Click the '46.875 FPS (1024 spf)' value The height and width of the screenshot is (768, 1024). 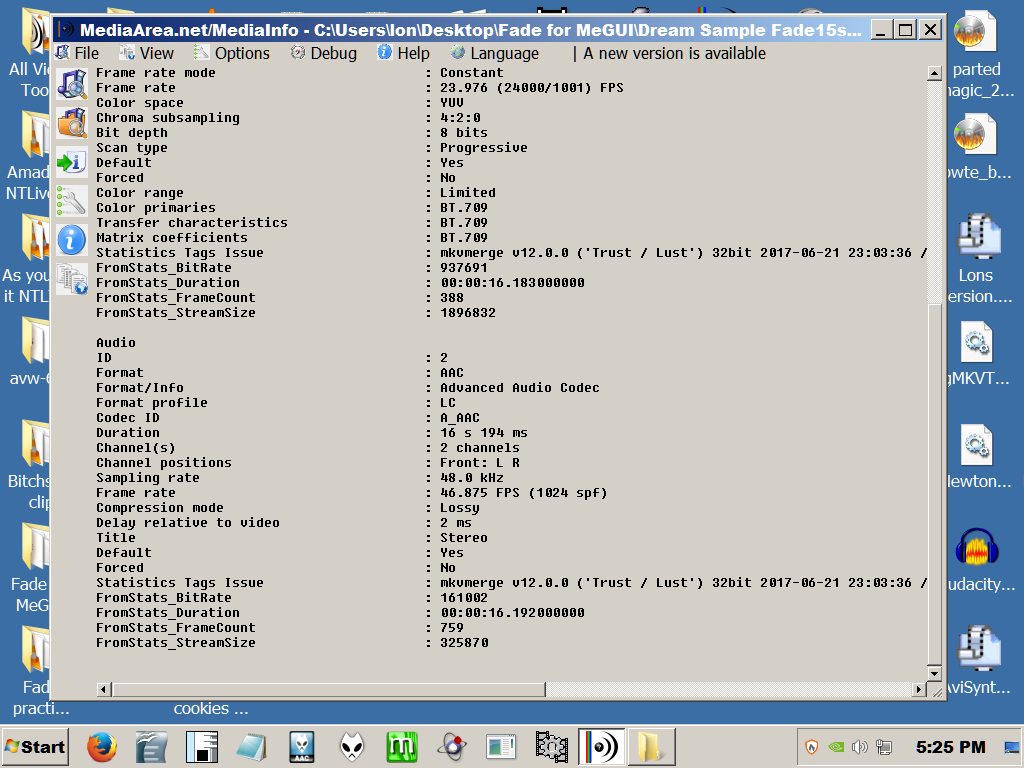523,493
